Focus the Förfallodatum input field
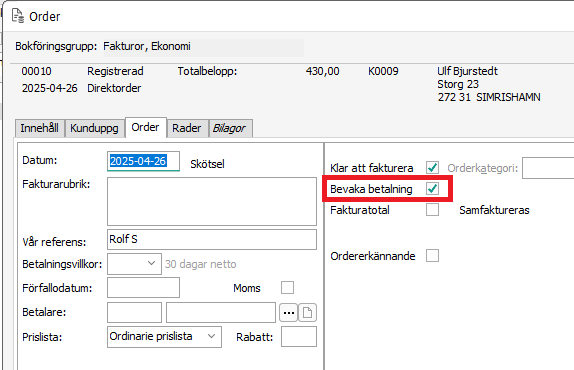The width and height of the screenshot is (574, 370). [x=144, y=288]
